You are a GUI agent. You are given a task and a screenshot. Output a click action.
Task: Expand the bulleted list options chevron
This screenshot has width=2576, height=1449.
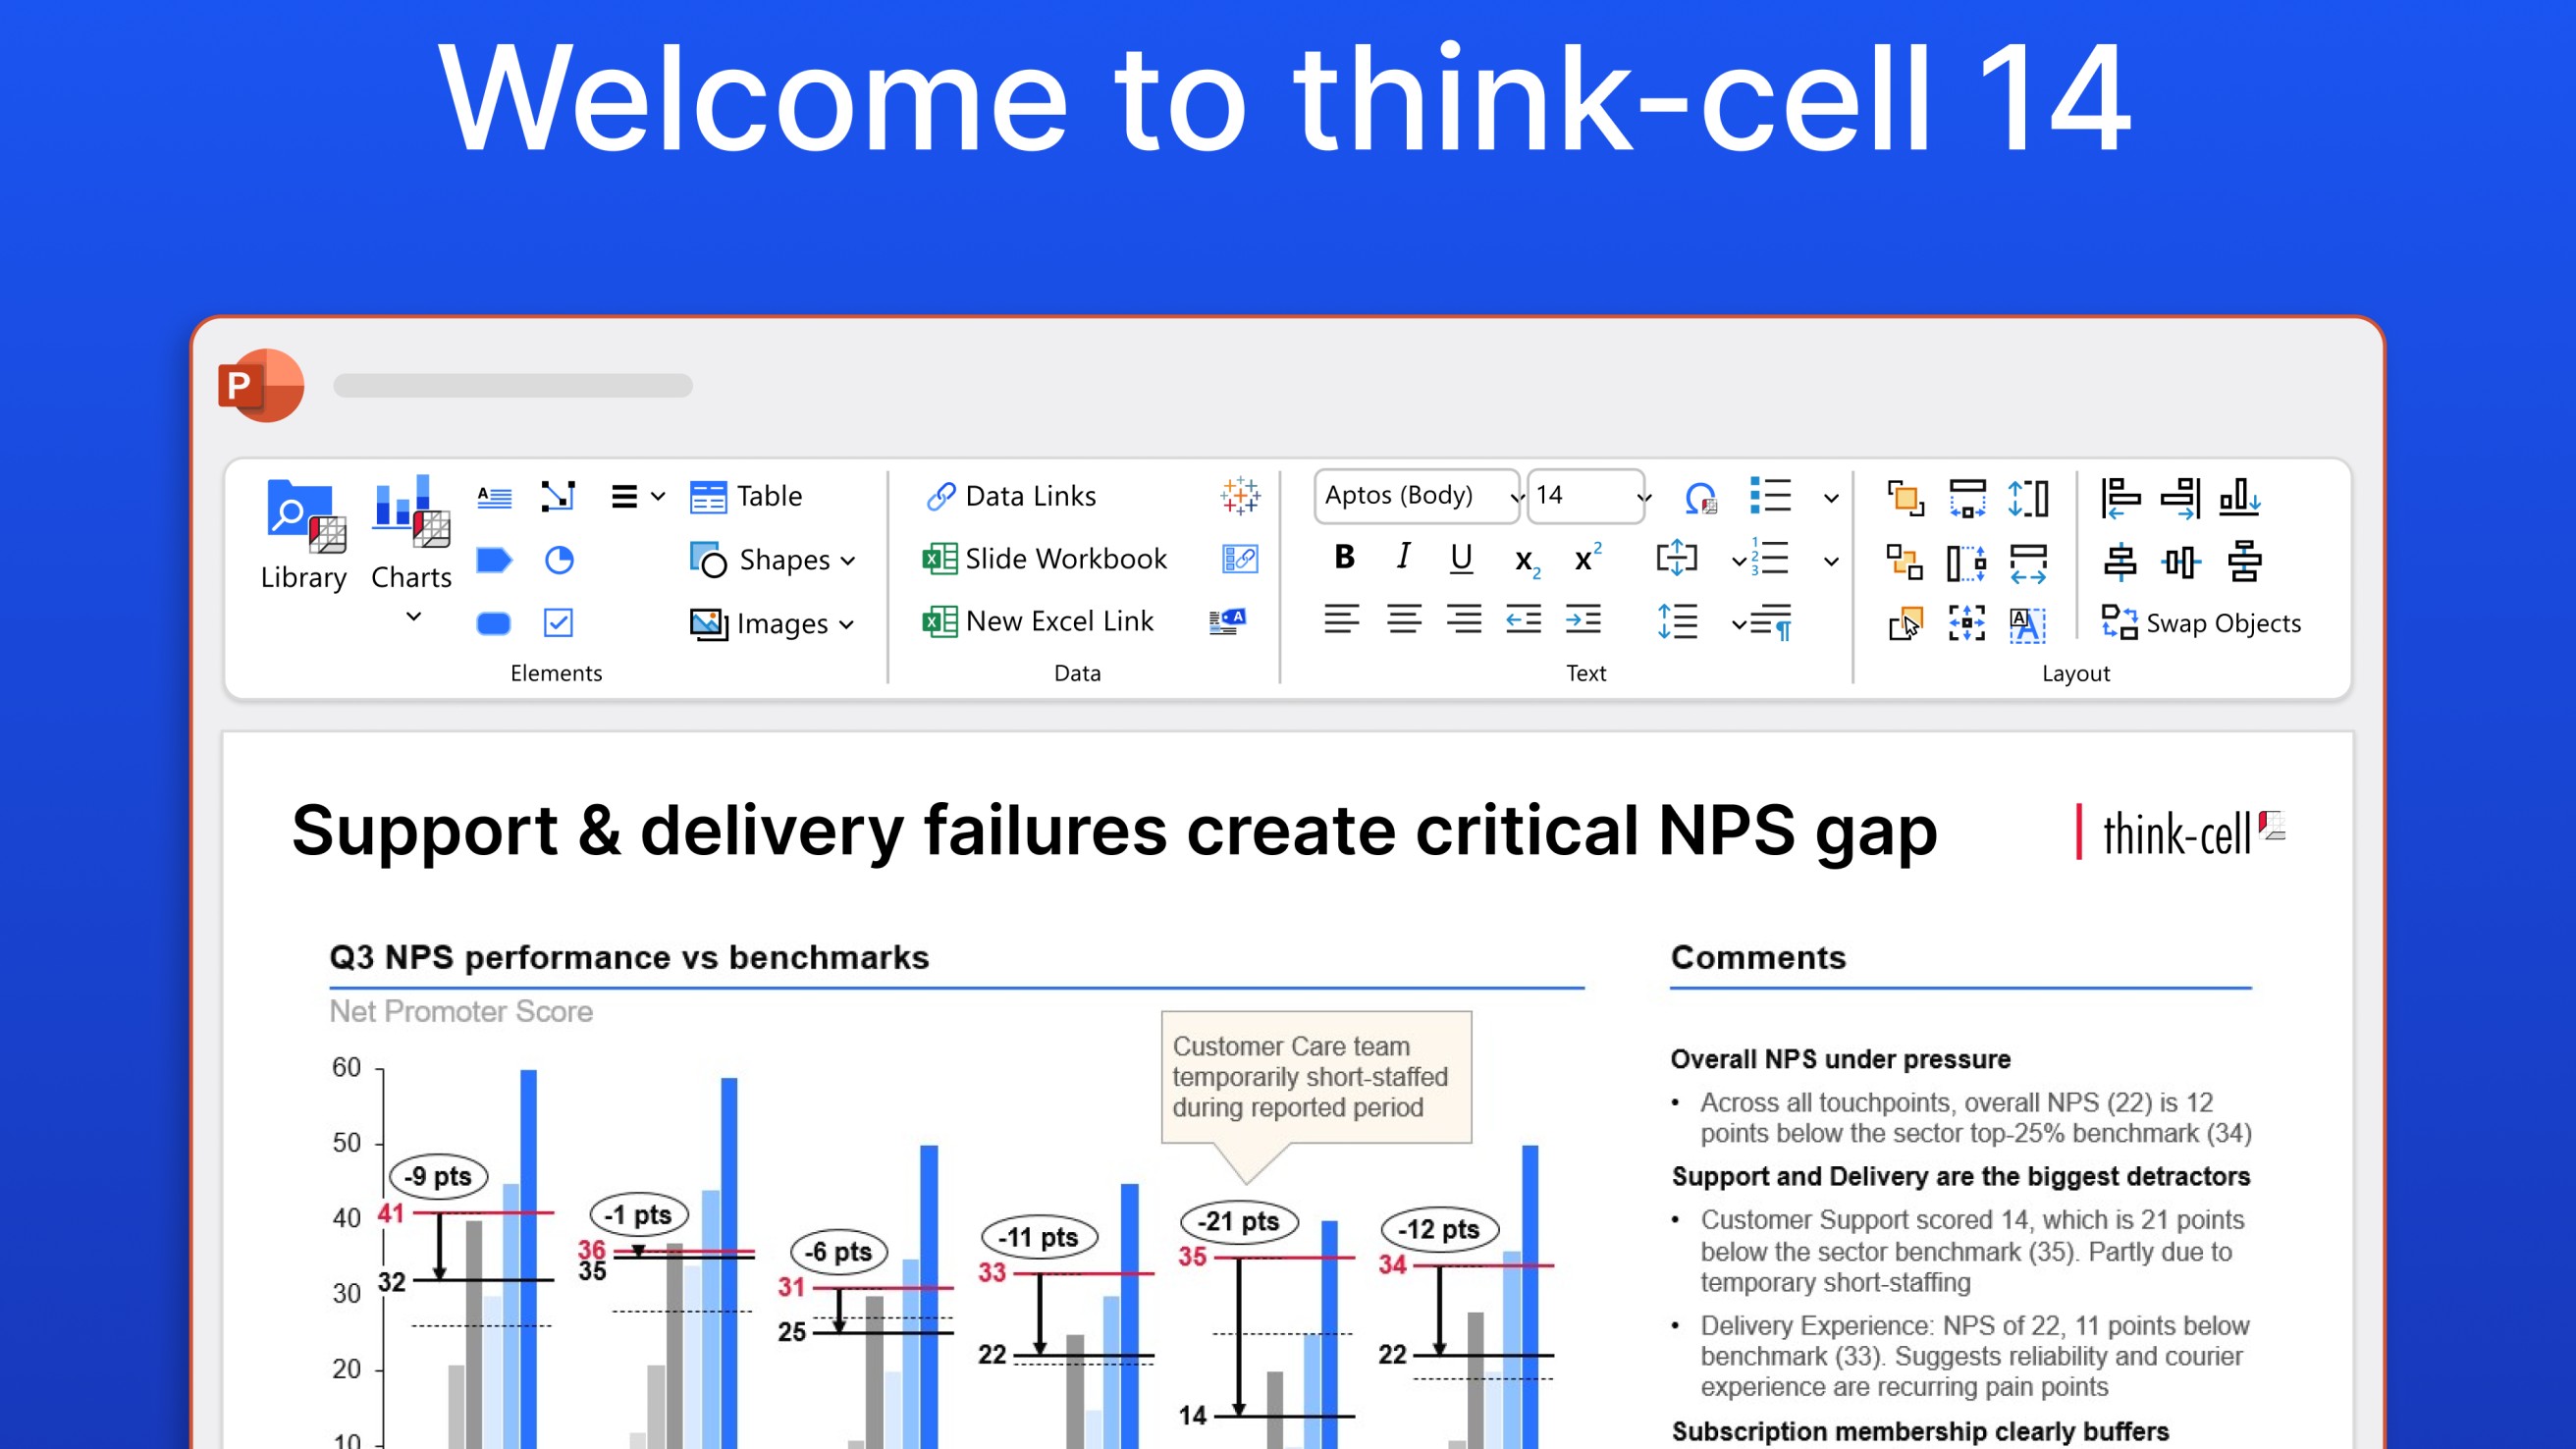click(x=1831, y=498)
